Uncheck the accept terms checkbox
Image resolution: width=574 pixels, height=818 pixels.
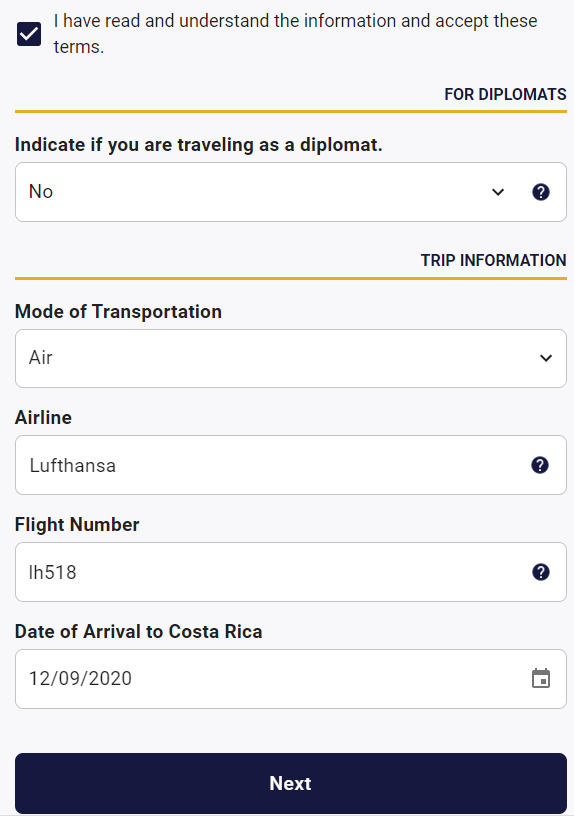29,34
